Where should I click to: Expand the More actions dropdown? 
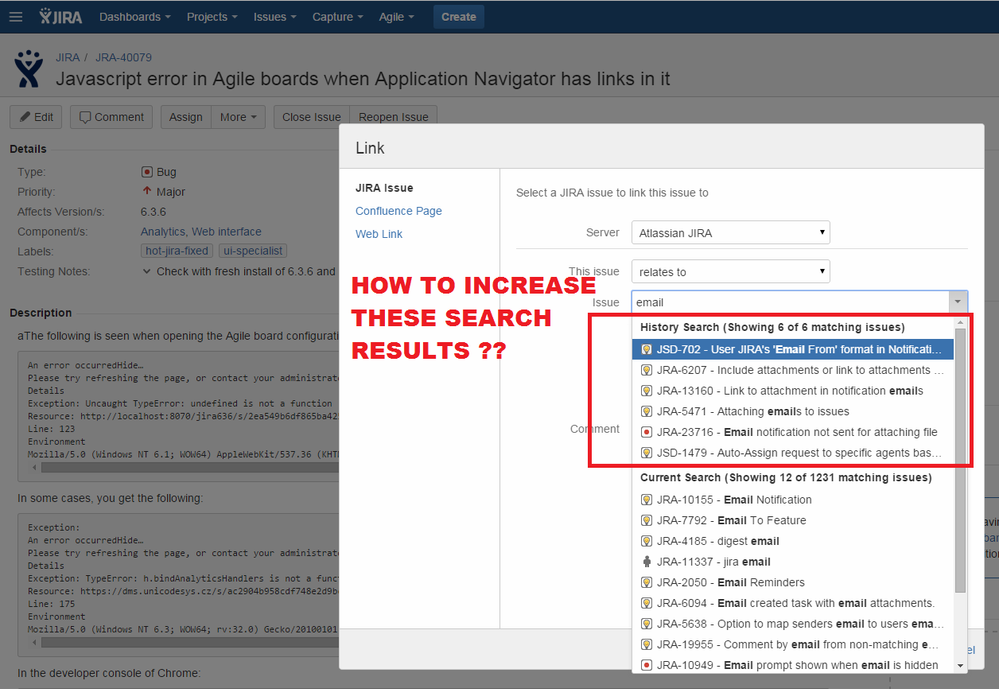238,117
